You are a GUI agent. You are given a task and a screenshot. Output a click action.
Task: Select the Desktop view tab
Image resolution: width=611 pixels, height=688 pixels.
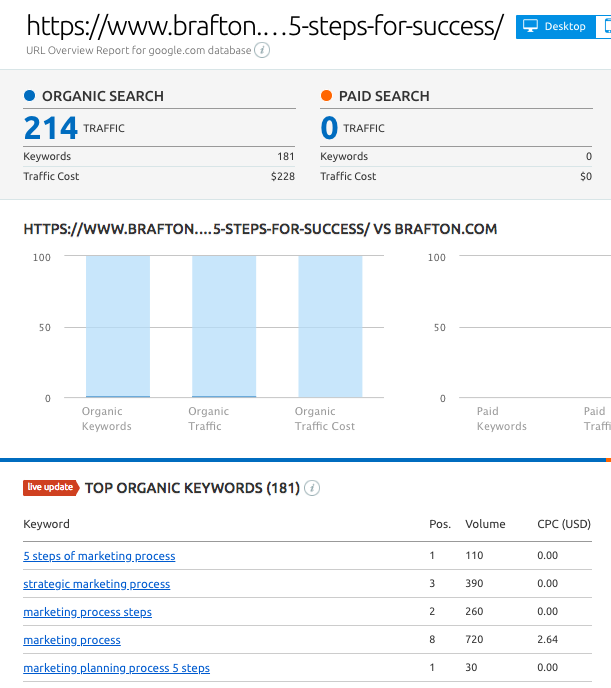pyautogui.click(x=555, y=26)
